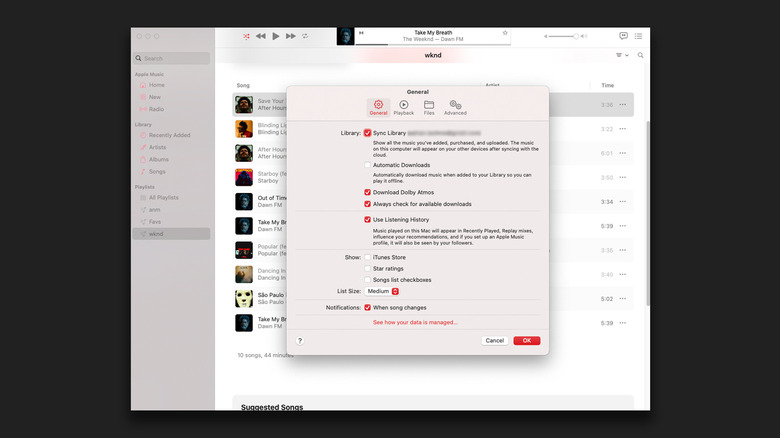The width and height of the screenshot is (780, 438).
Task: Uncheck the Sync Library checkbox
Action: tap(368, 132)
